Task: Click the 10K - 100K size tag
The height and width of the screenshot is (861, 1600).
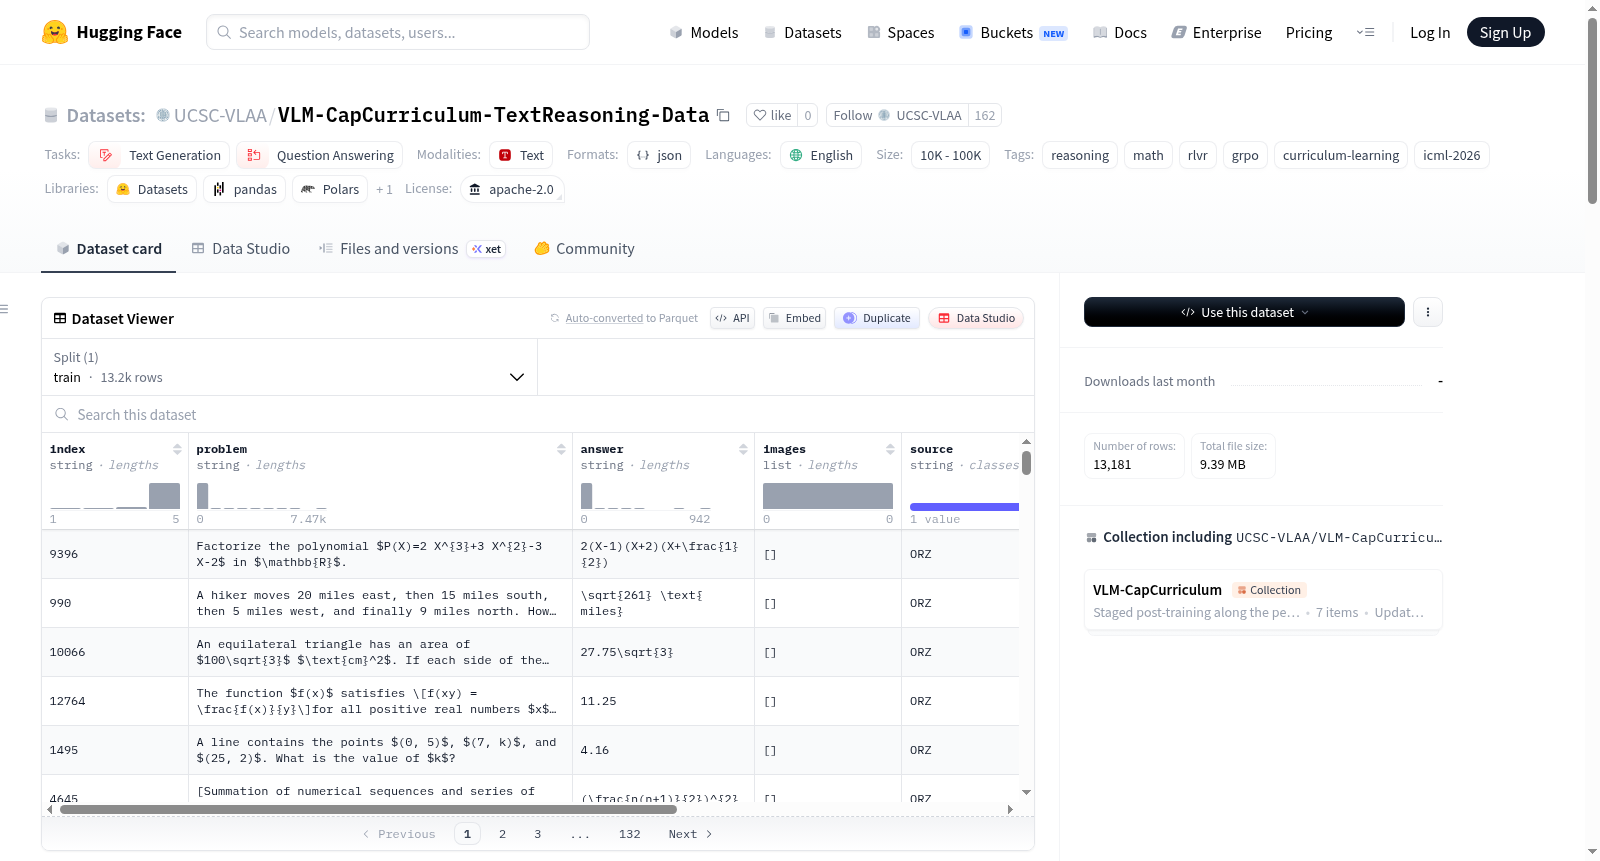Action: 951,156
